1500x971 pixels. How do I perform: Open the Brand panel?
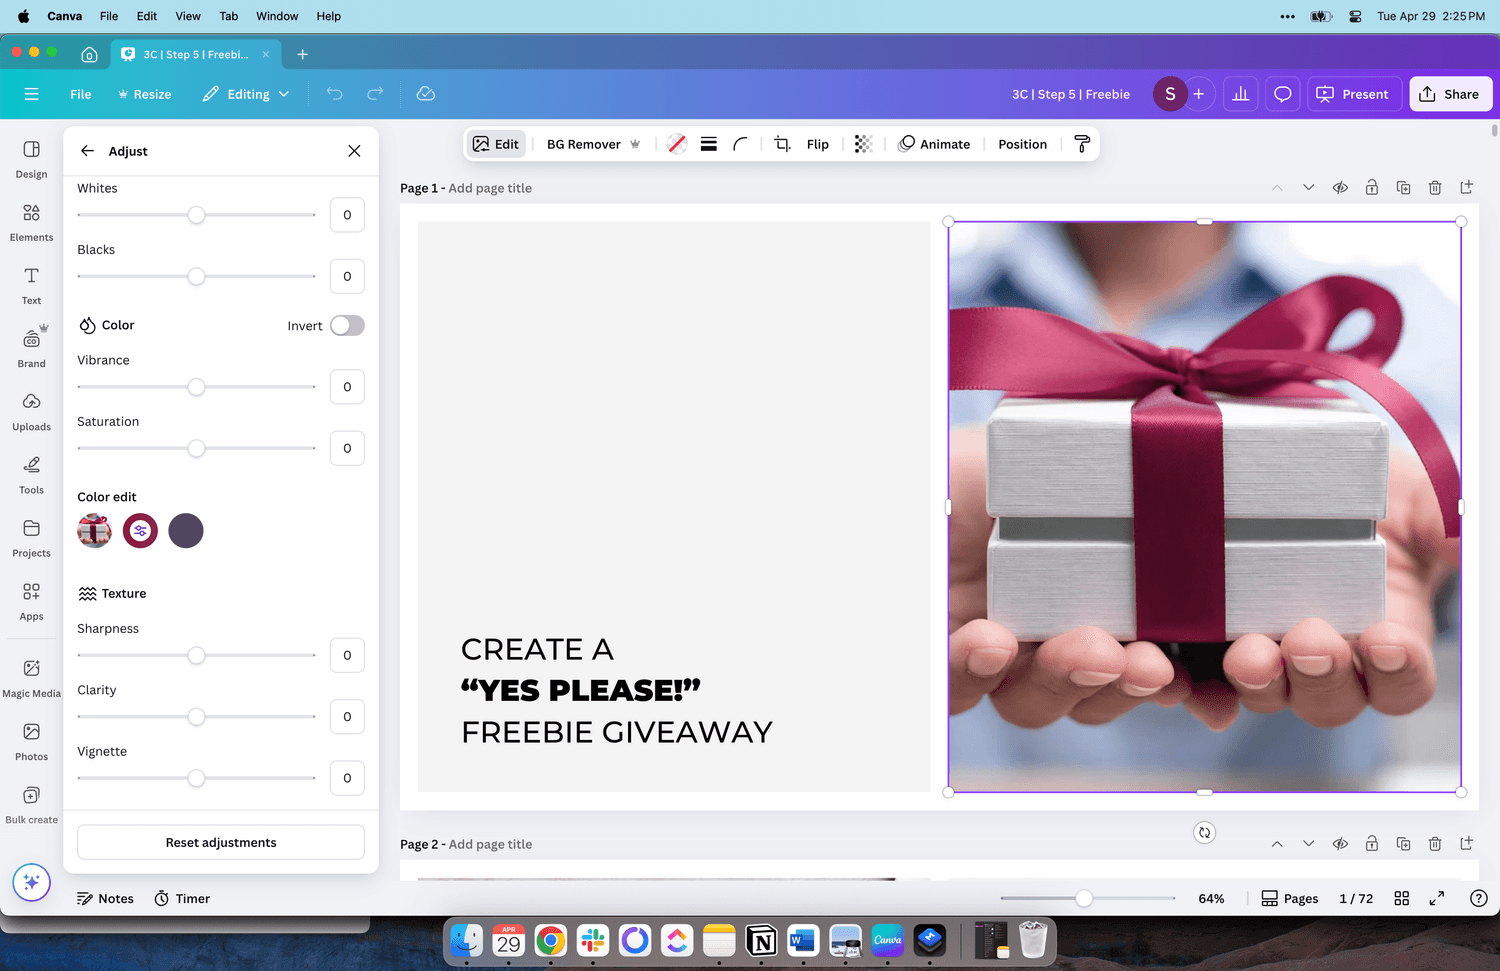(x=31, y=348)
